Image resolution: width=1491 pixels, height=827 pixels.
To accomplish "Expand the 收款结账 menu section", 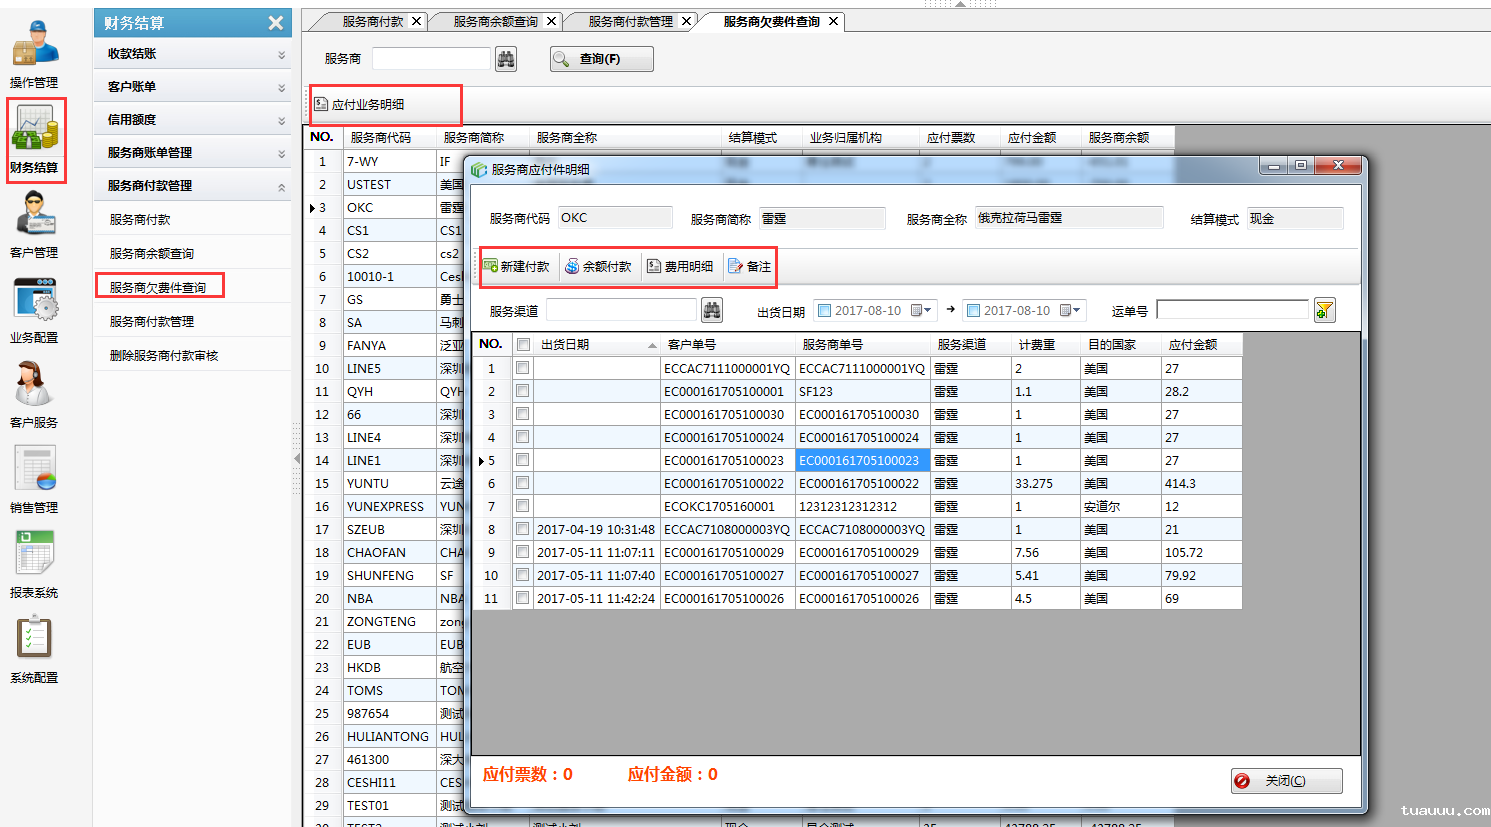I will tap(192, 52).
